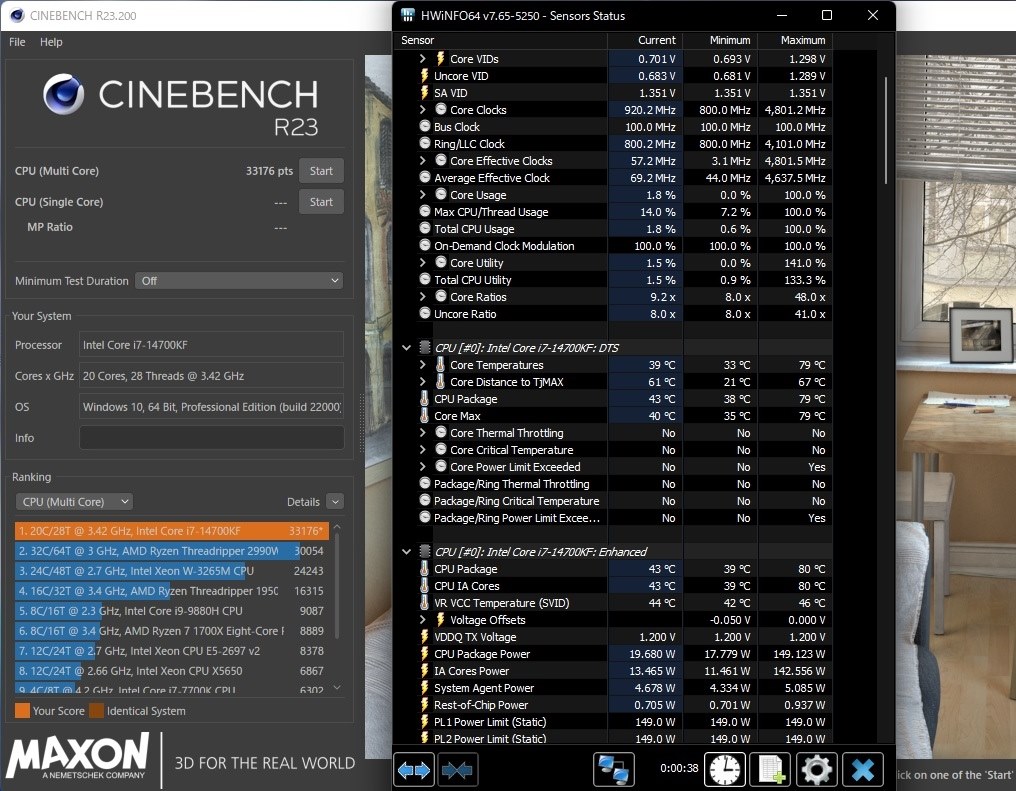Image resolution: width=1016 pixels, height=791 pixels.
Task: Select ranking entry Ryzen 7 1700X
Action: [x=172, y=631]
